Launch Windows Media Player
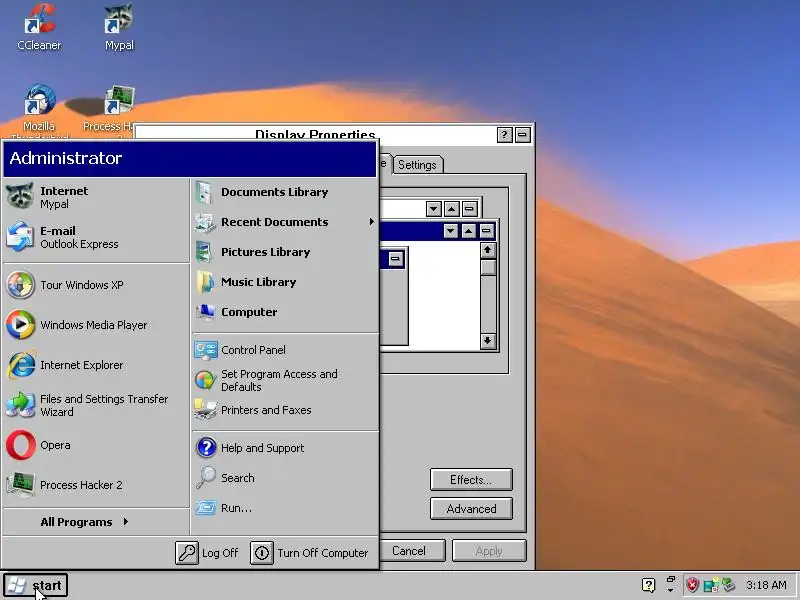 coord(96,324)
